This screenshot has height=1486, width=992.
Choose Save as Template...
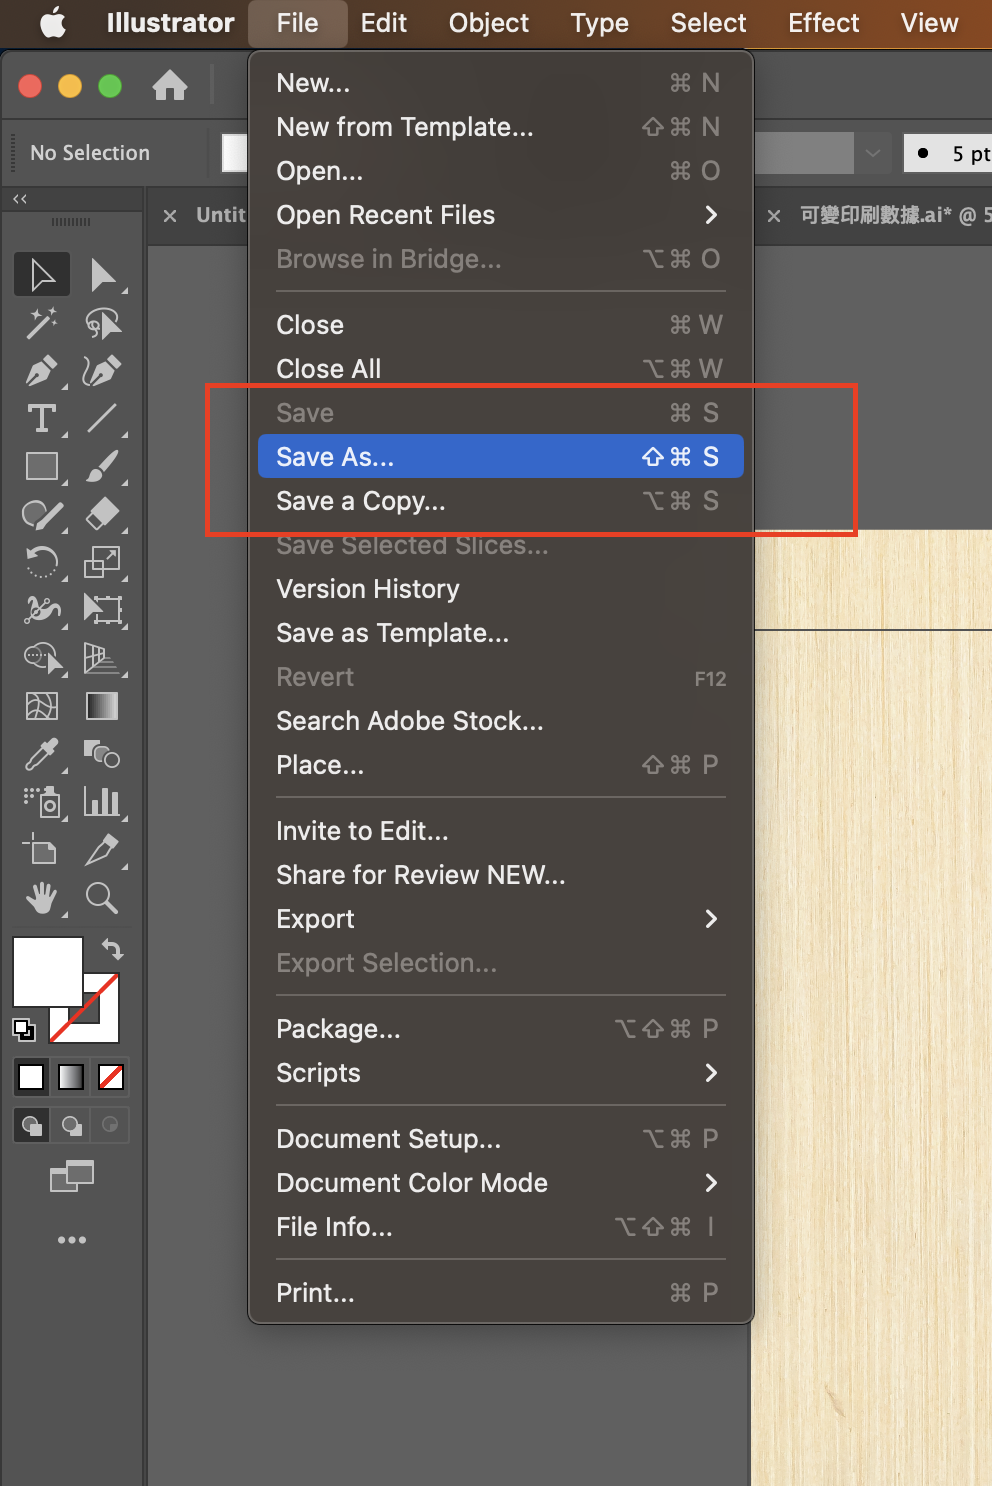point(500,633)
